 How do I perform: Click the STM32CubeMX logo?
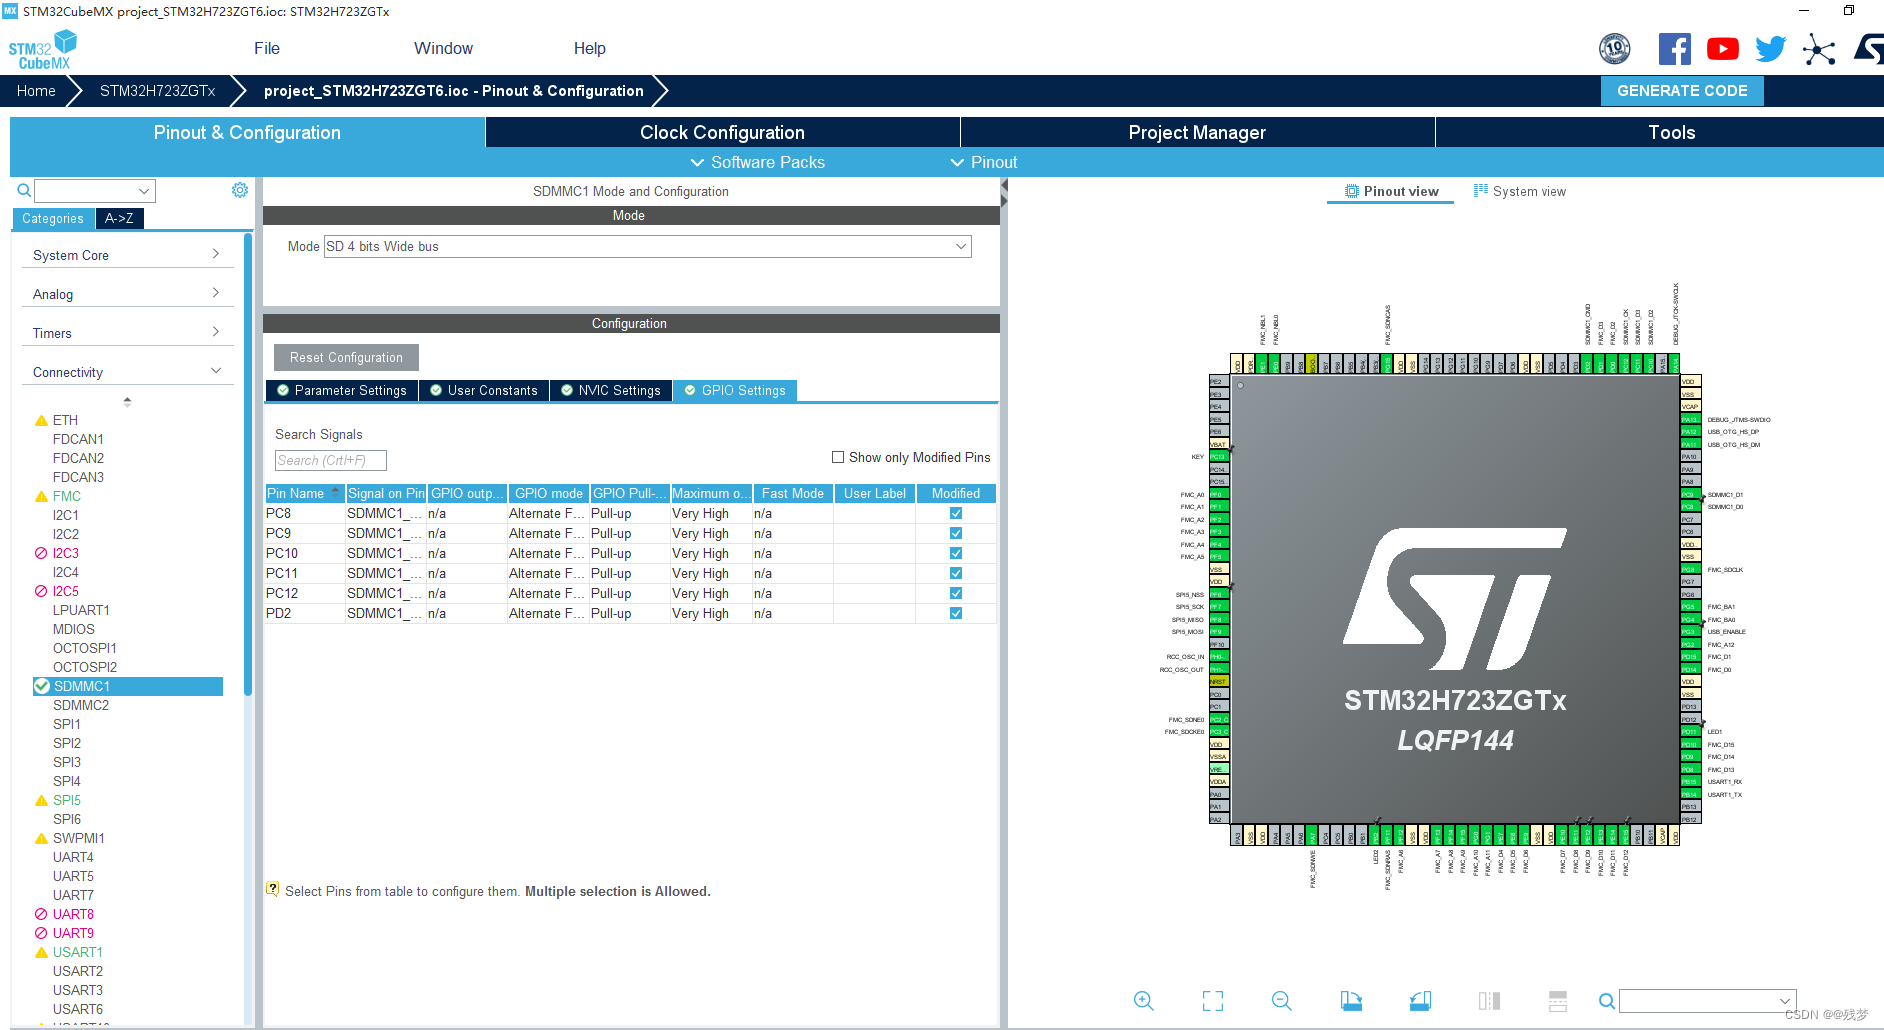pos(42,50)
